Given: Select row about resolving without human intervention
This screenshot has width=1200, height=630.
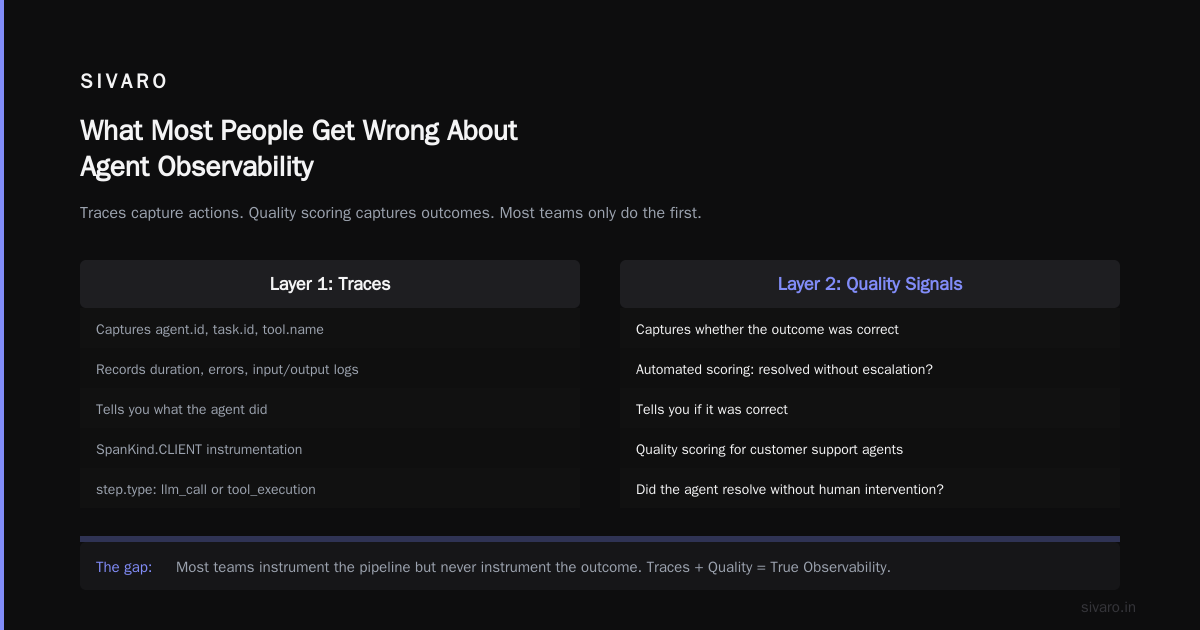Looking at the screenshot, I should coord(870,489).
